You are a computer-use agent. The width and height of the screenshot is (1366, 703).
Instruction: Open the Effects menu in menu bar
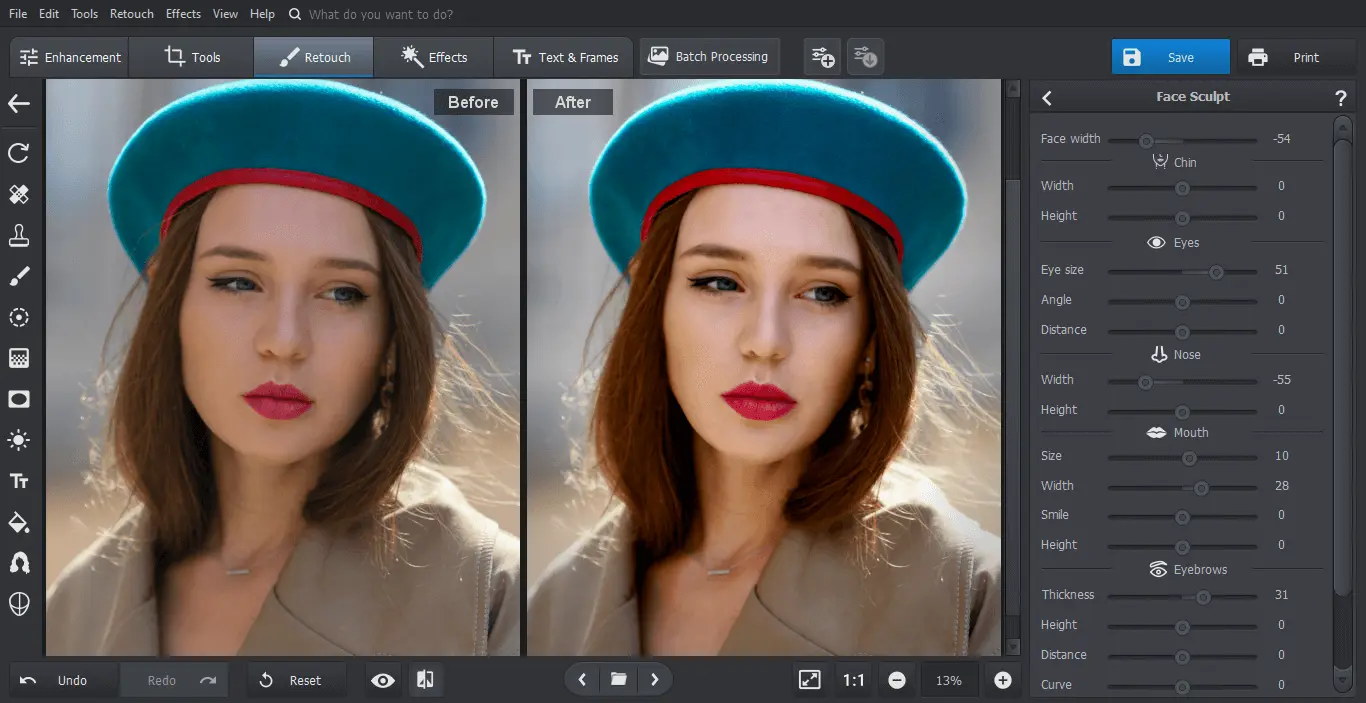[183, 14]
